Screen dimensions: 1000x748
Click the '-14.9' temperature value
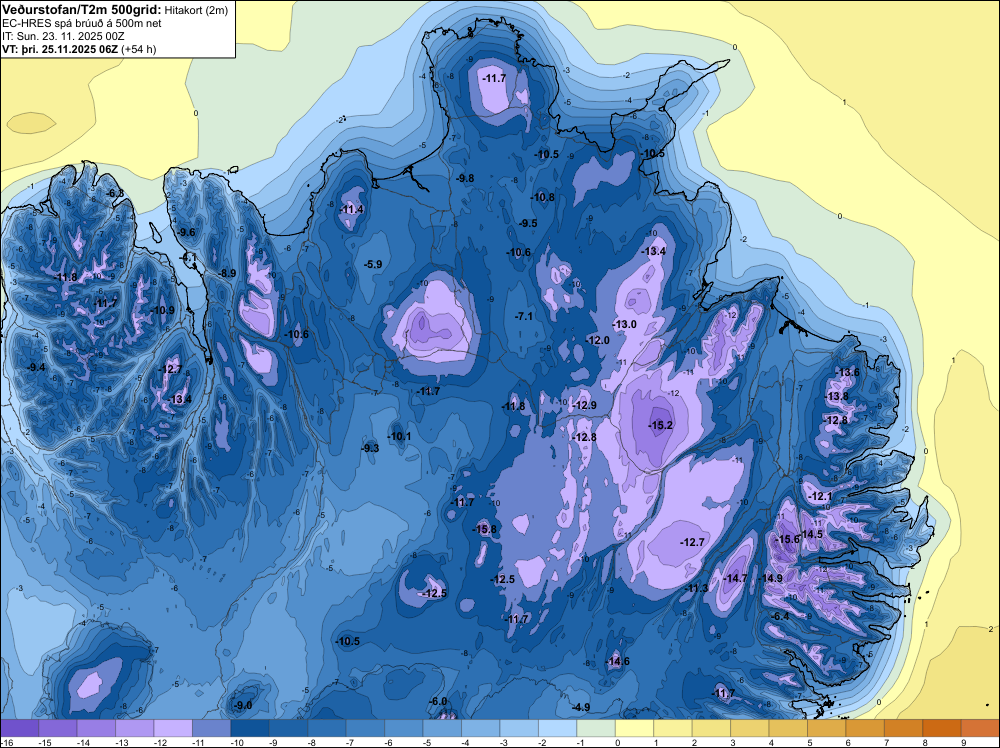click(770, 578)
